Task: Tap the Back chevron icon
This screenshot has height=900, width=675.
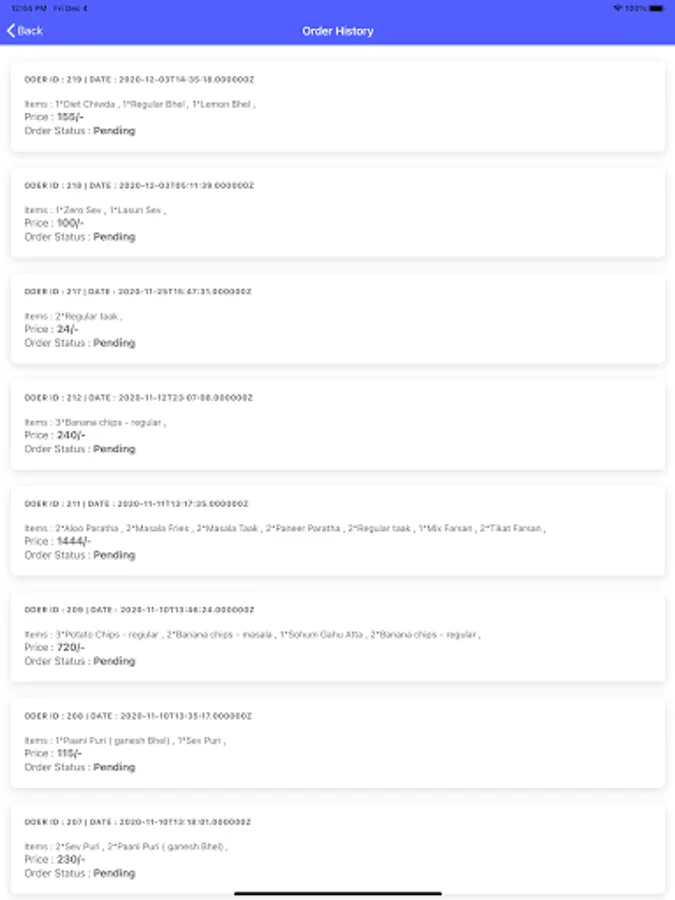Action: 11,31
